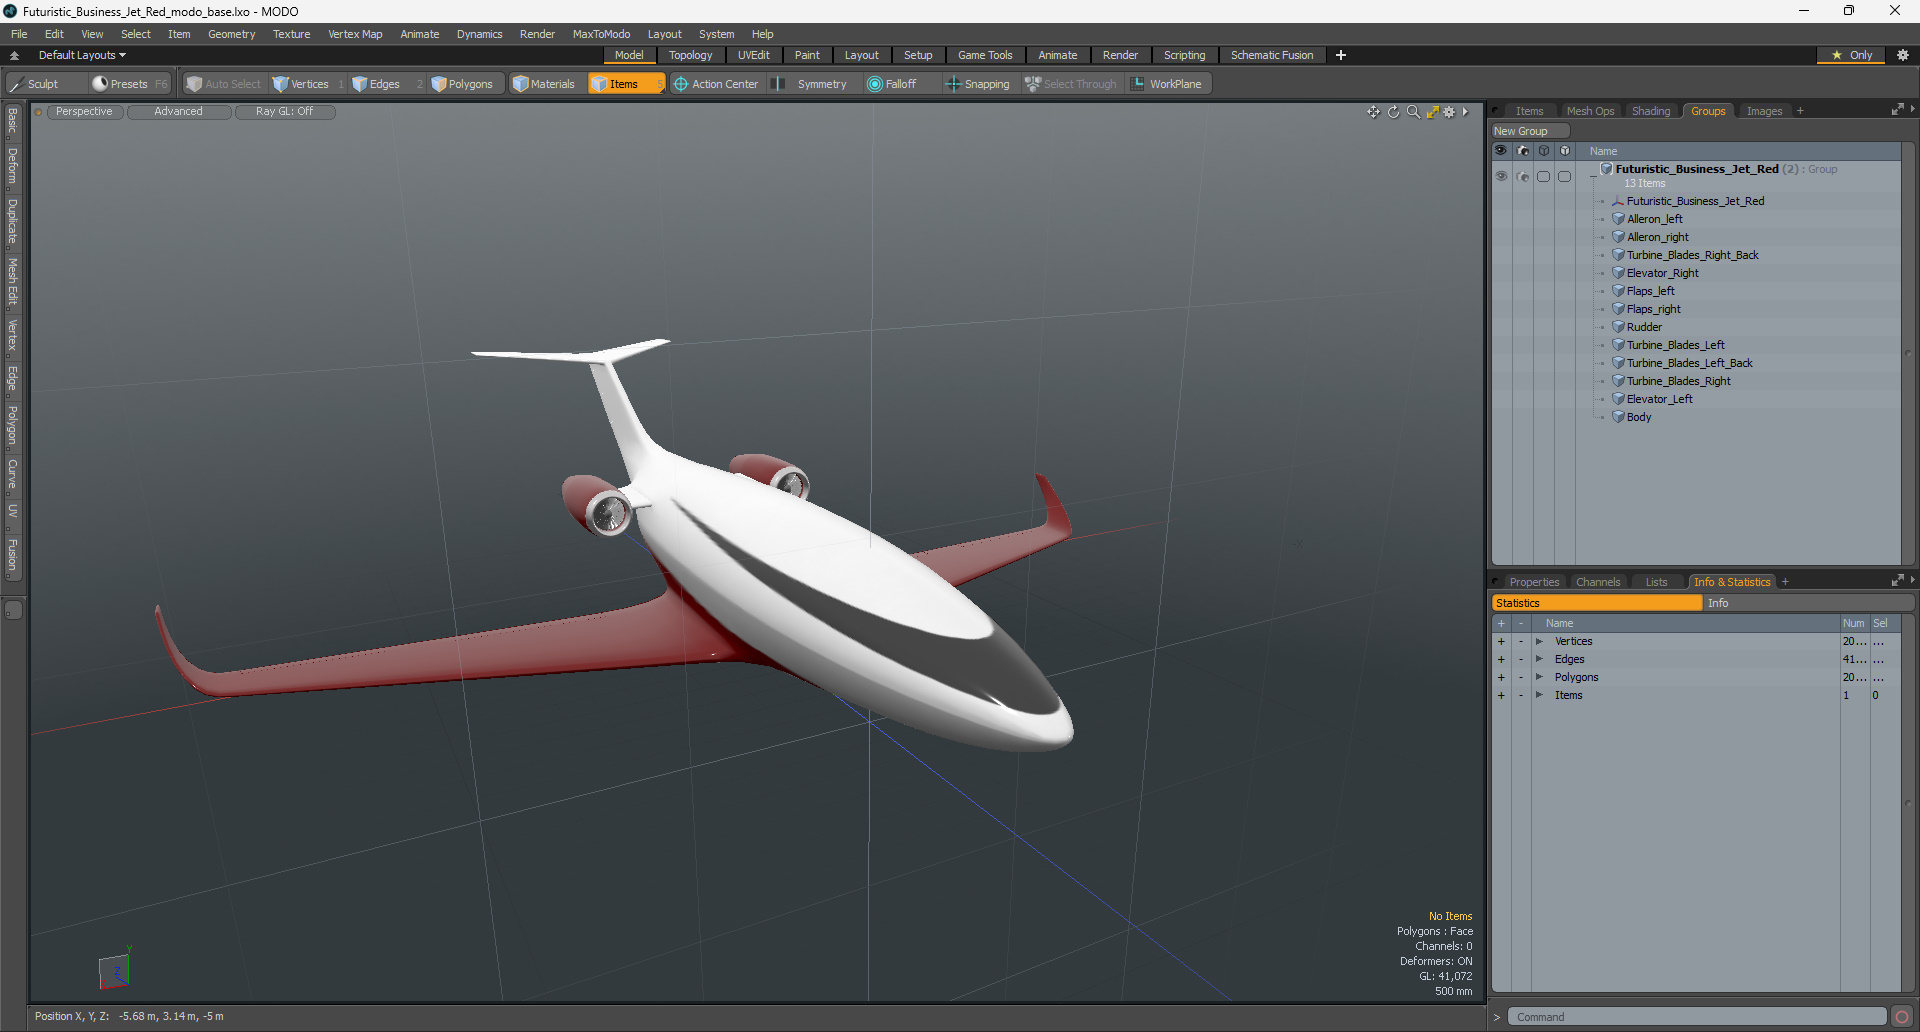Maximize the Groups panel
This screenshot has height=1032, width=1920.
1897,110
